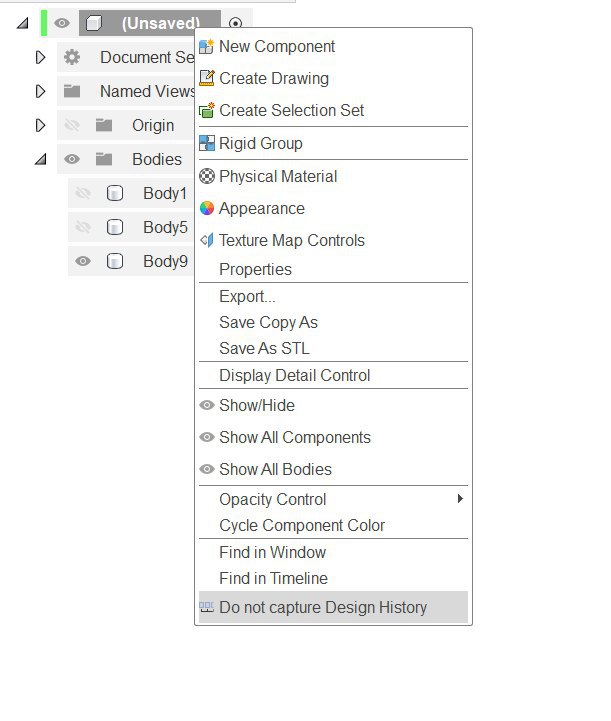Select the (Unsaved) root node label

pos(160,23)
